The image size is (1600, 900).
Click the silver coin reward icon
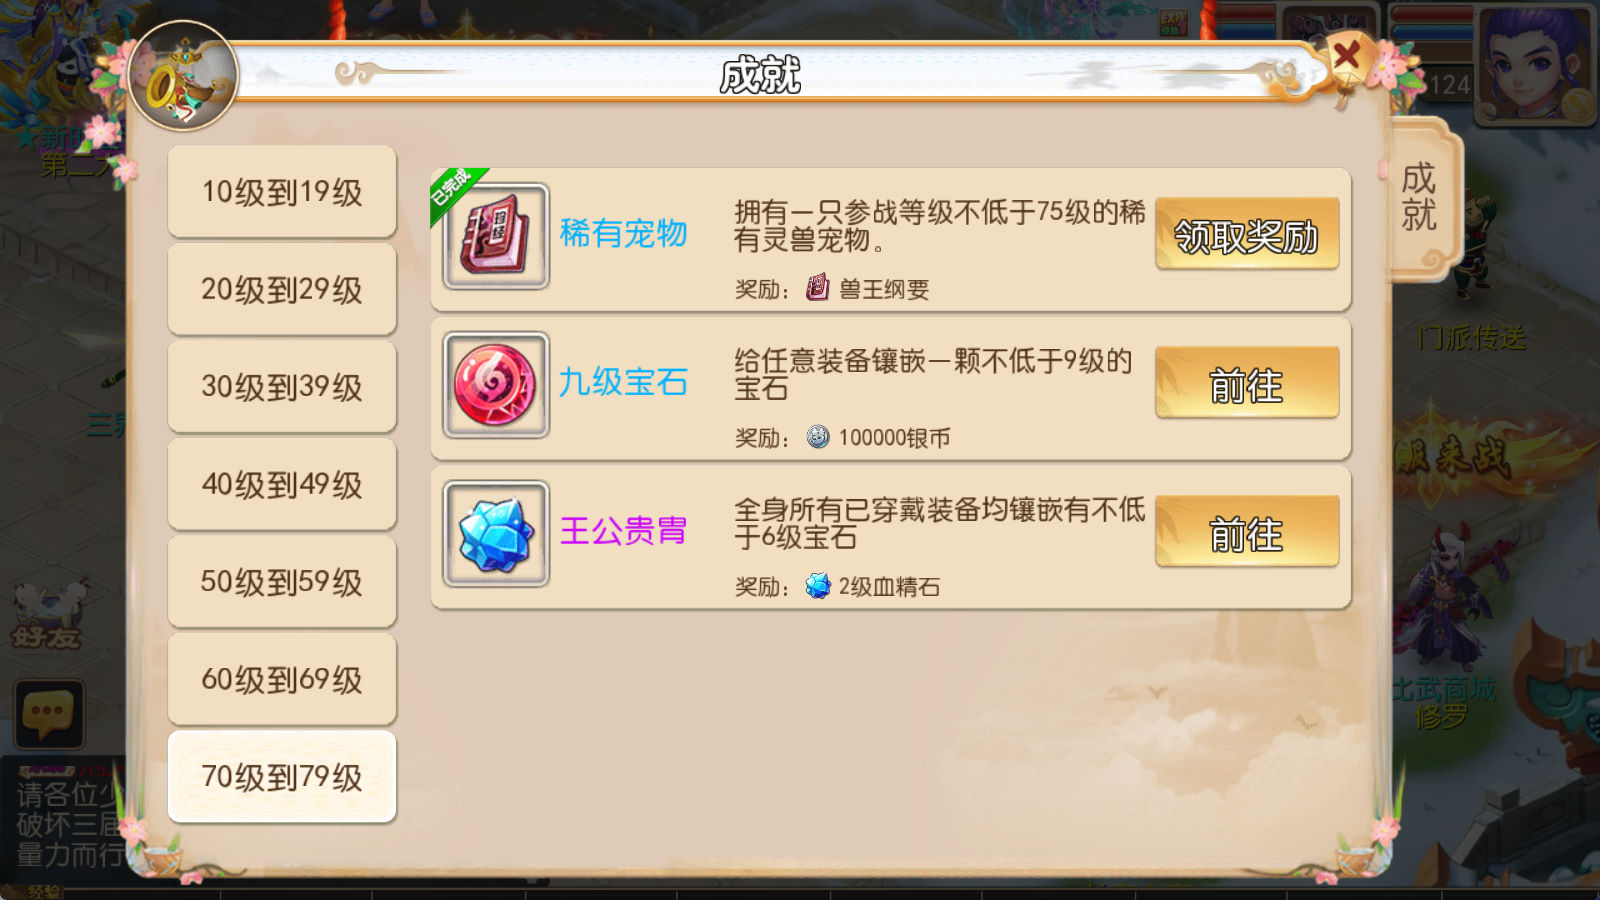818,437
